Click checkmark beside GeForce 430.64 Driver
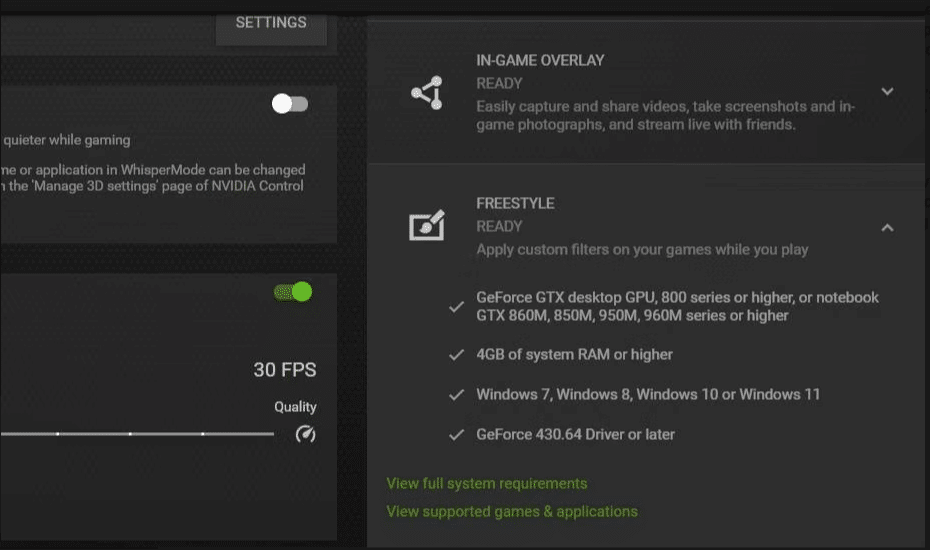 456,435
